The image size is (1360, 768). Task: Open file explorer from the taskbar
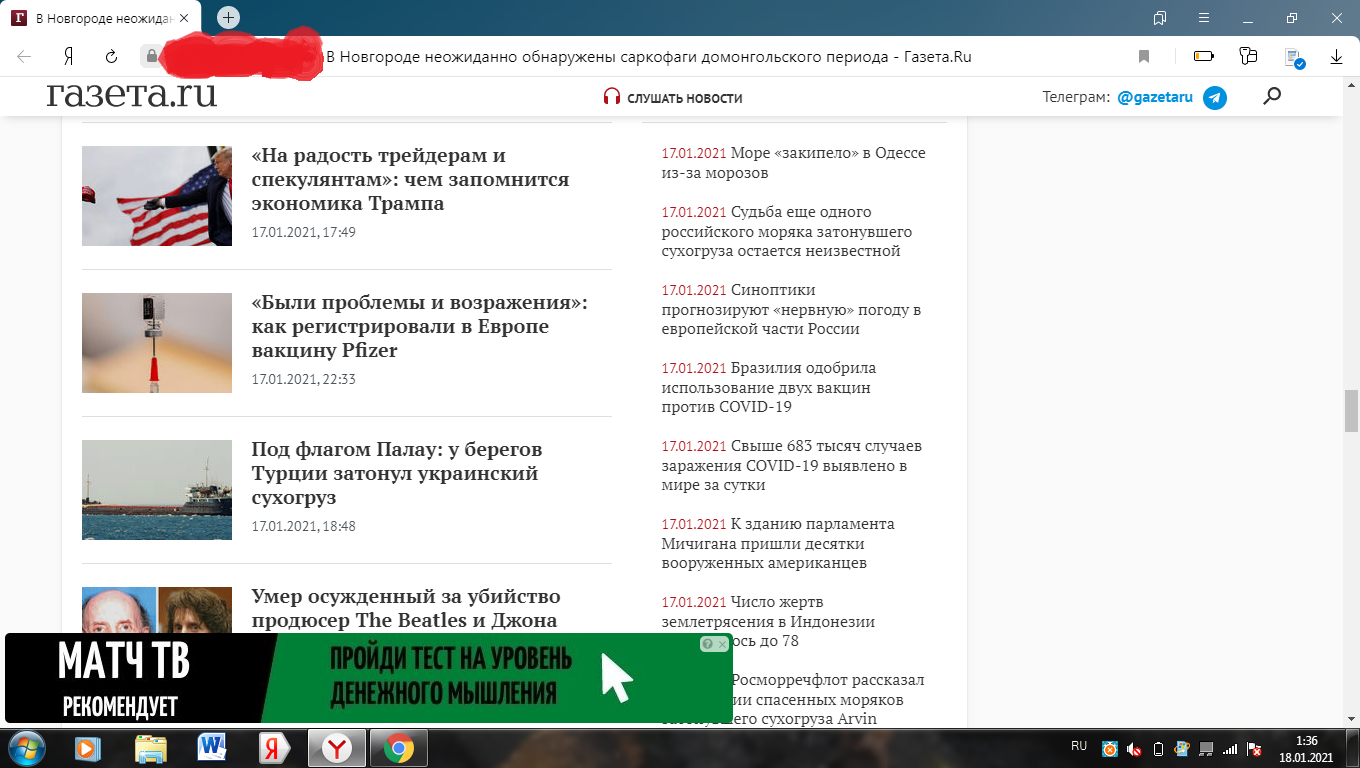click(151, 748)
